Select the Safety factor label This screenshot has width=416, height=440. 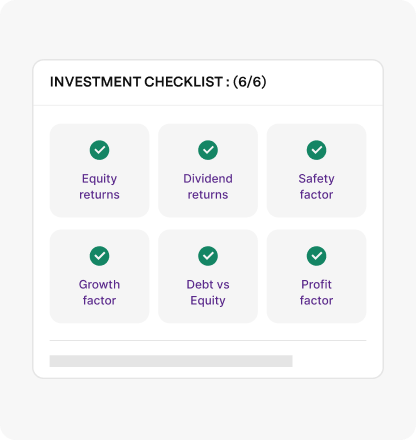(x=316, y=187)
